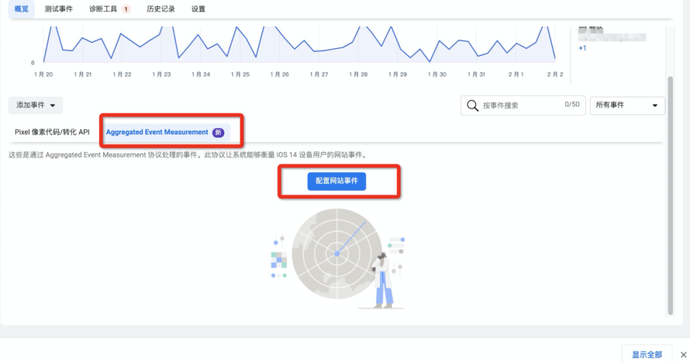The image size is (690, 363).
Task: Close the bottom bar with X
Action: 683,355
